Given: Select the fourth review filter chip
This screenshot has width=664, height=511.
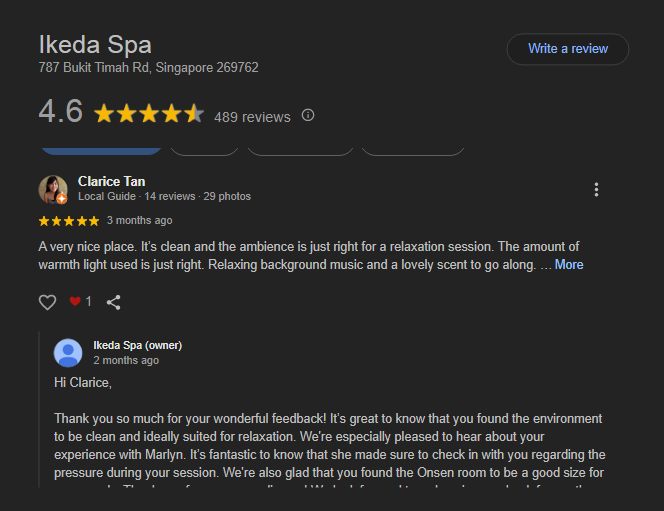Looking at the screenshot, I should coord(412,149).
